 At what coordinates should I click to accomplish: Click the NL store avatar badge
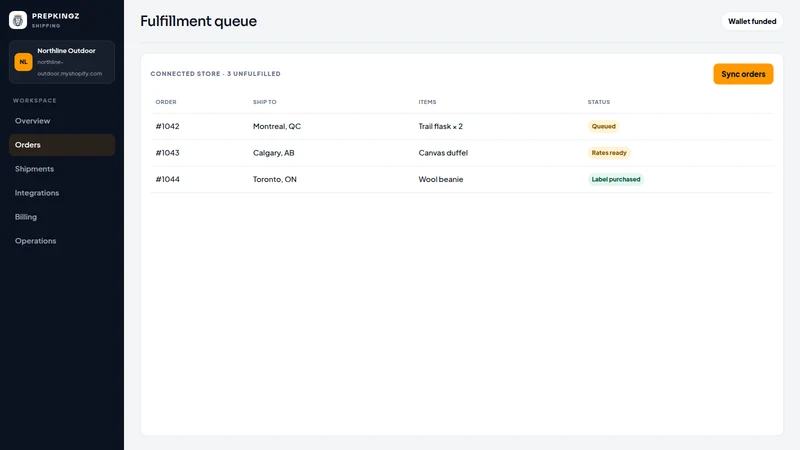pyautogui.click(x=23, y=62)
